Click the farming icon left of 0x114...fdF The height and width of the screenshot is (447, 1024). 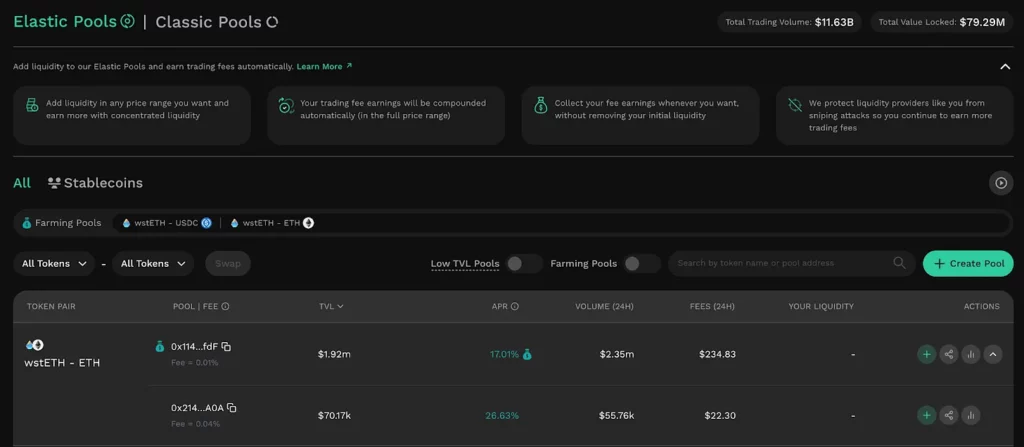(159, 346)
